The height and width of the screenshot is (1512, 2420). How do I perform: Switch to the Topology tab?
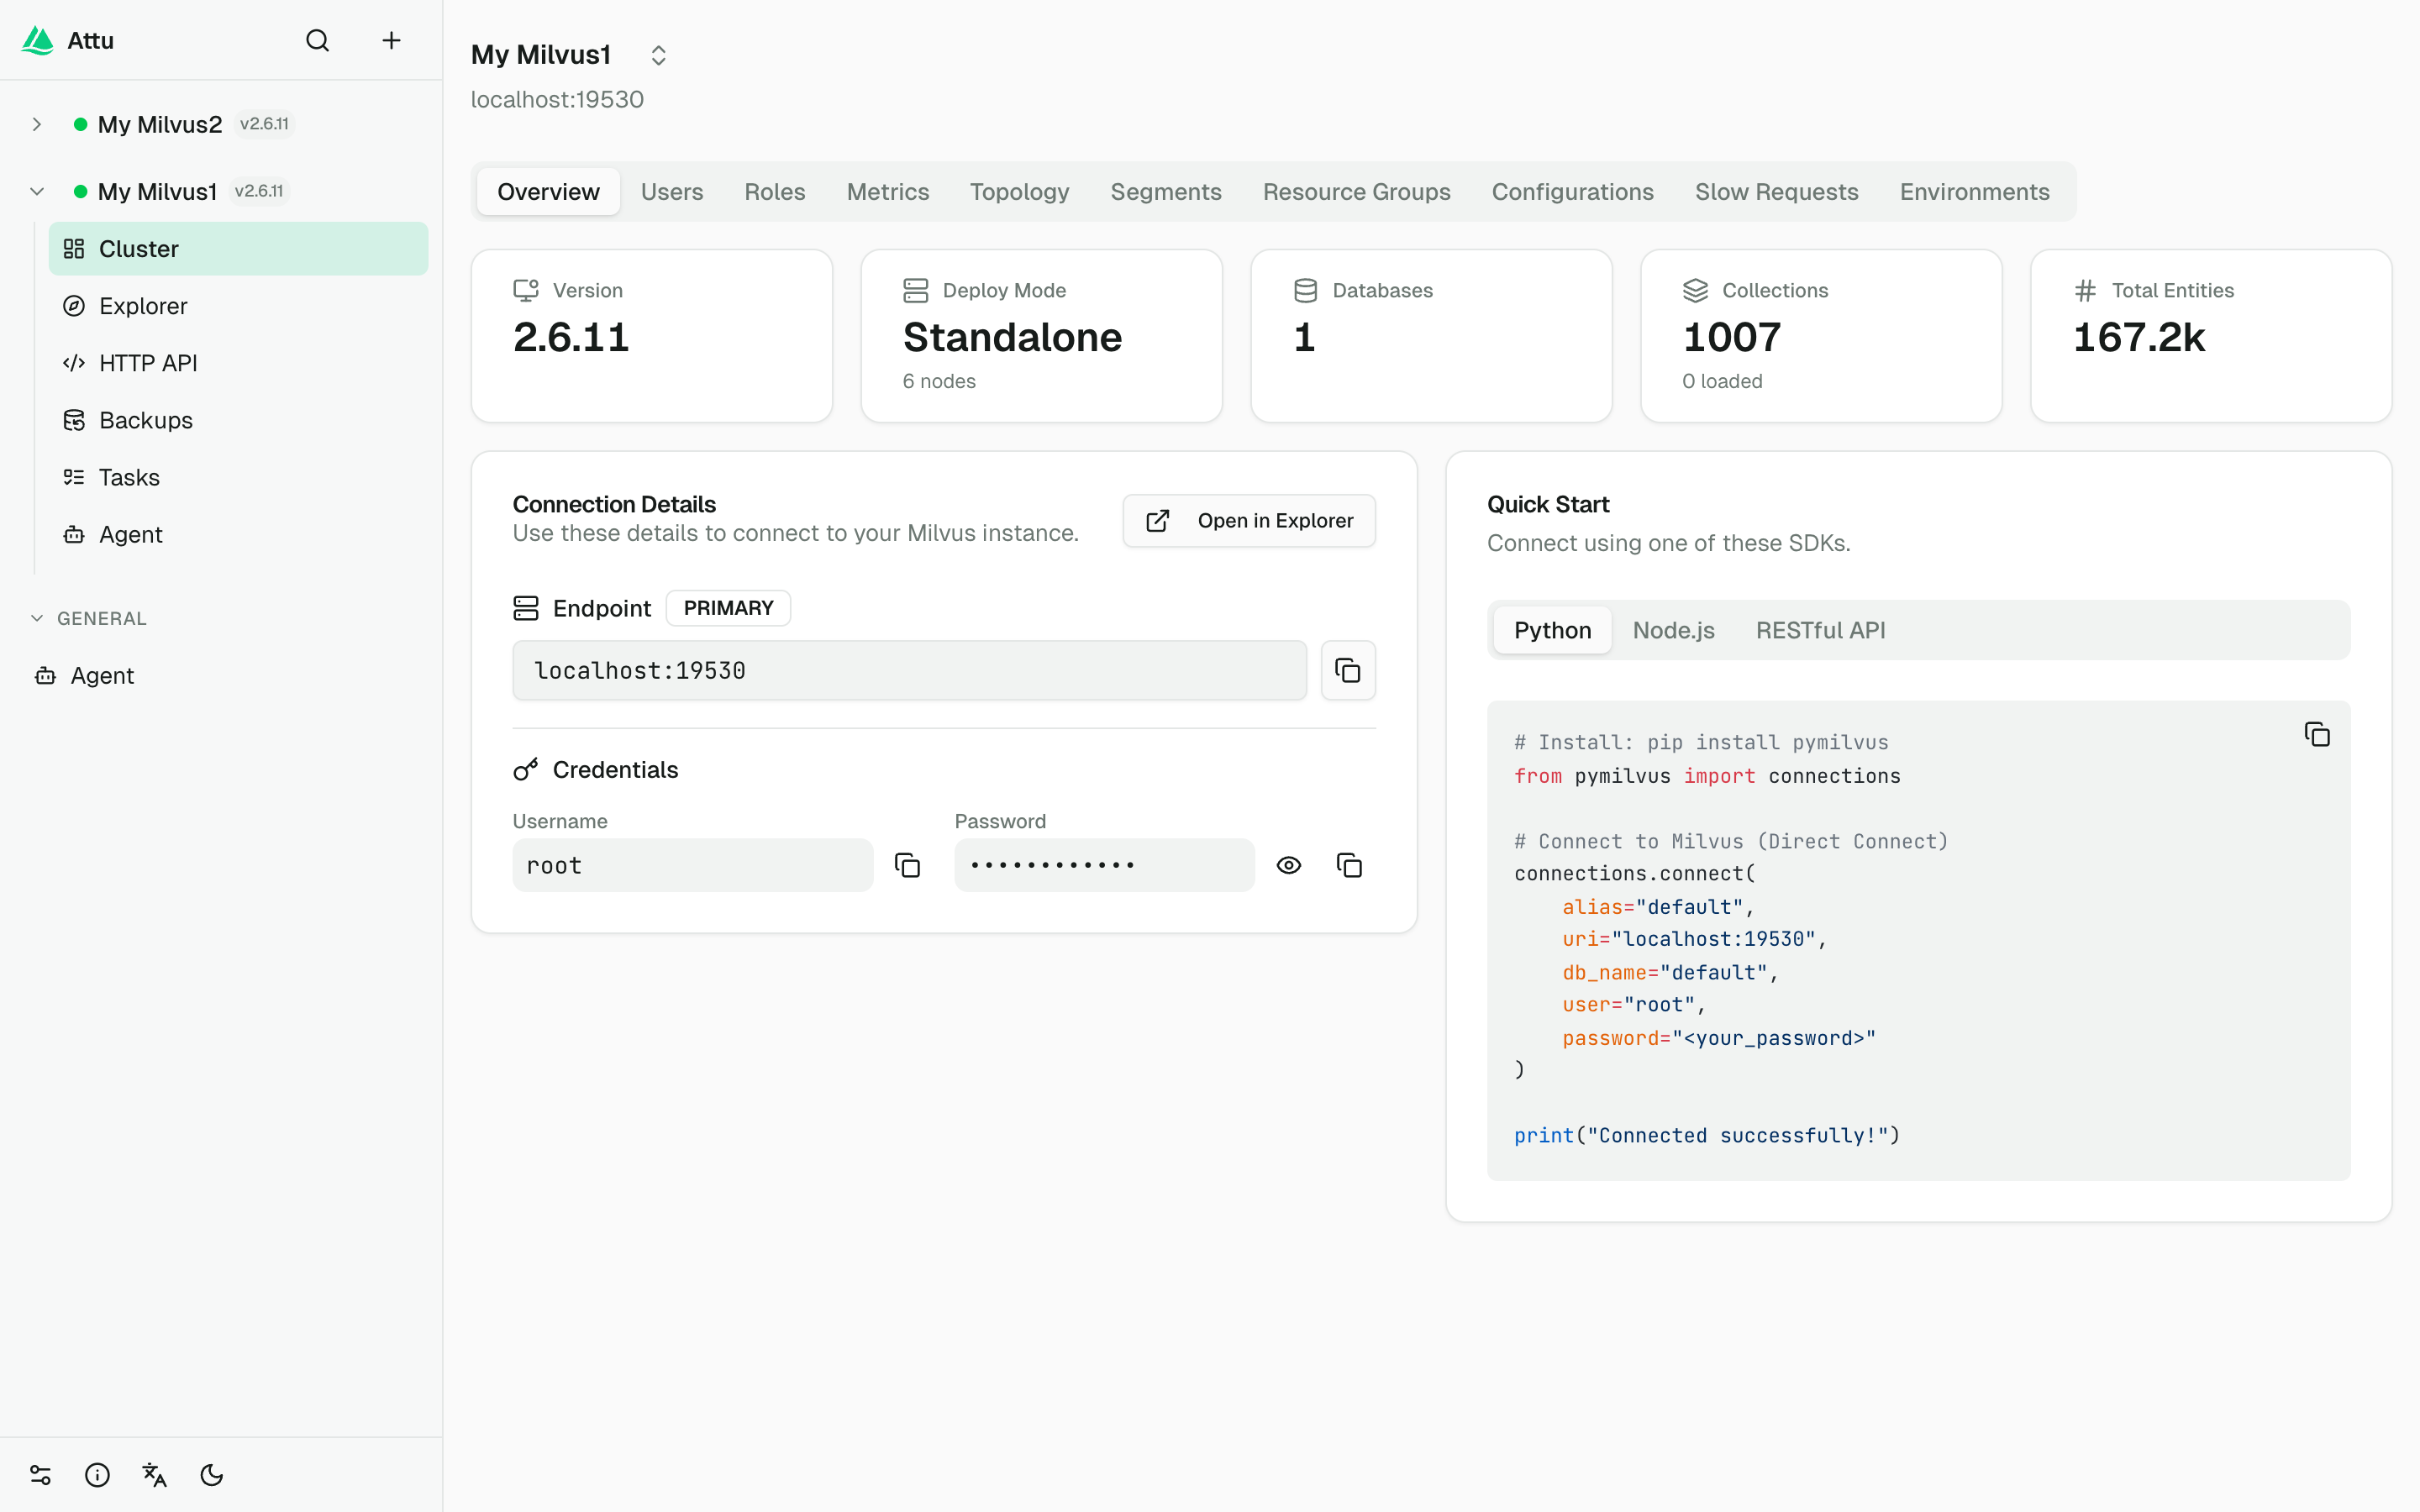click(x=1020, y=191)
